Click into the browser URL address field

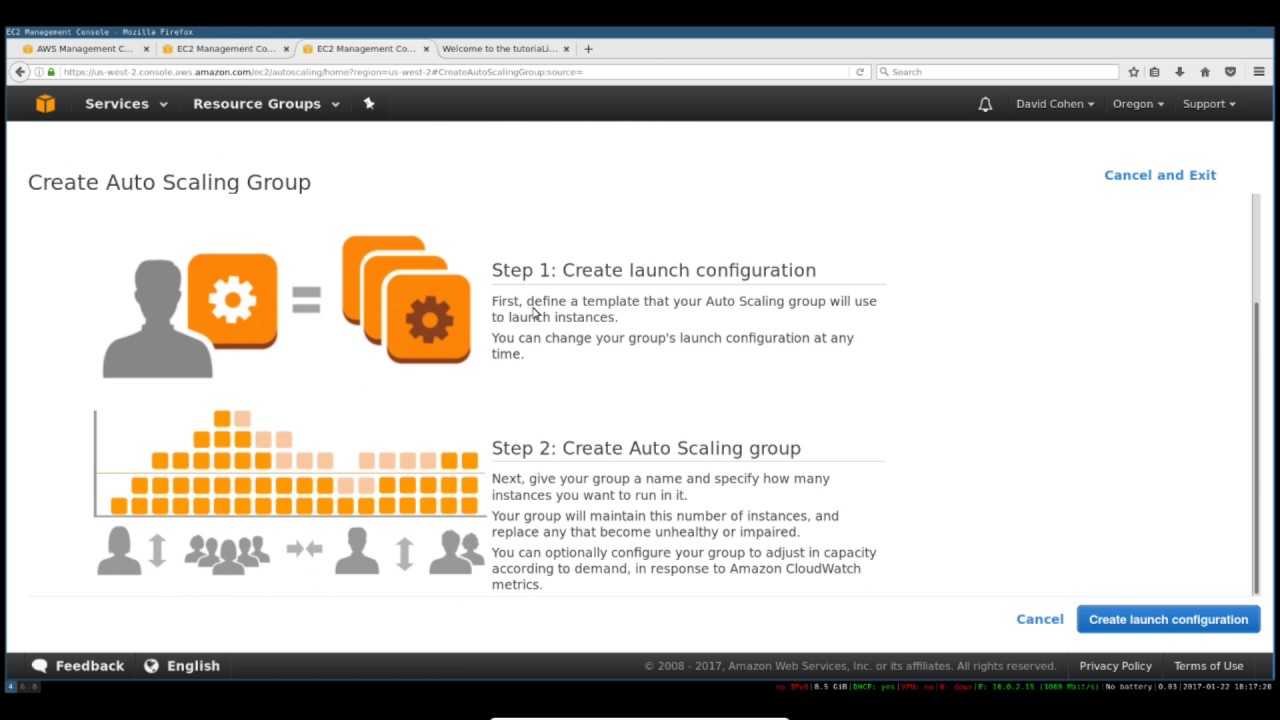455,72
